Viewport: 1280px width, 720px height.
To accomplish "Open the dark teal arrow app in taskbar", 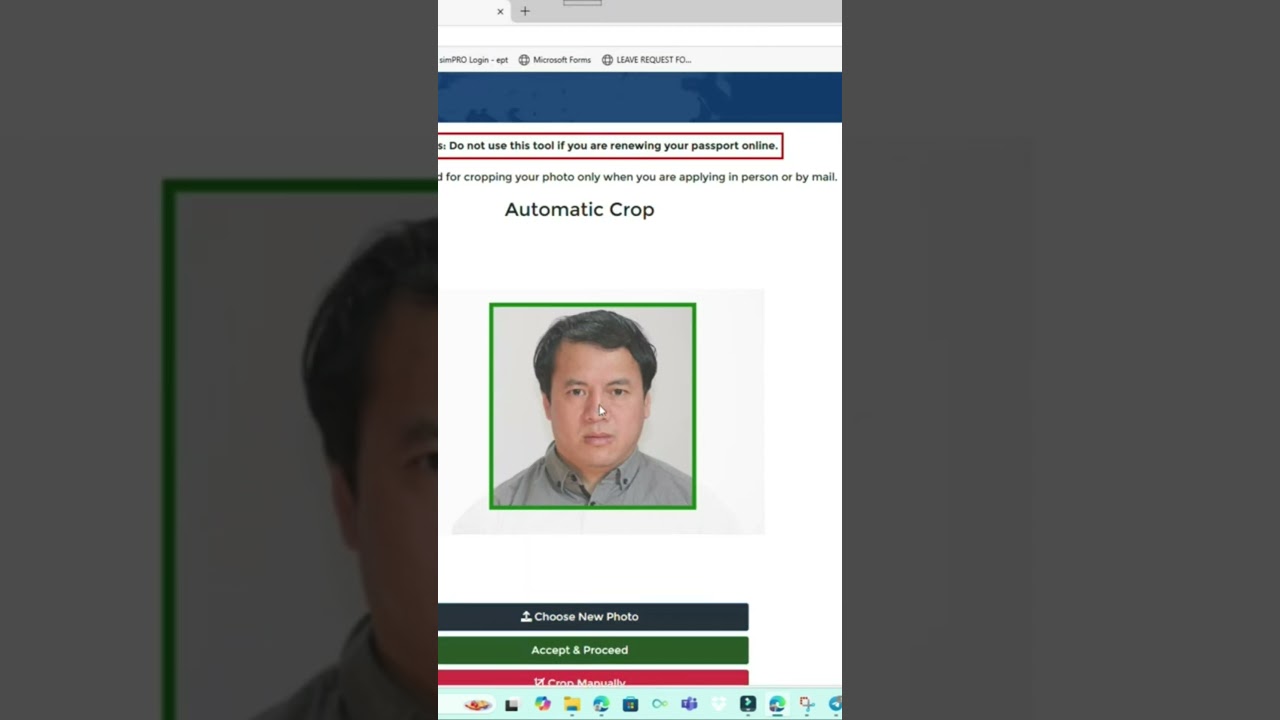I will [x=748, y=704].
